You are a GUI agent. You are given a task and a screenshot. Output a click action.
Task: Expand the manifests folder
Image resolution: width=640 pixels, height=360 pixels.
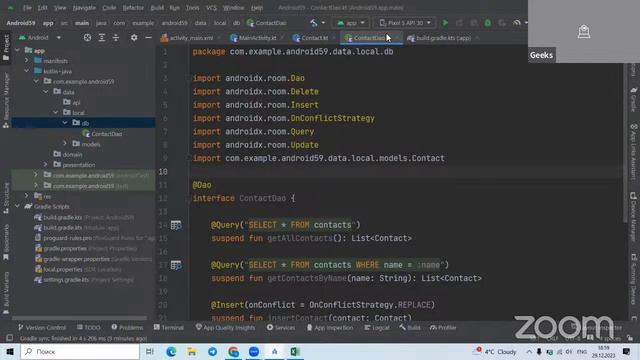[x=27, y=60]
